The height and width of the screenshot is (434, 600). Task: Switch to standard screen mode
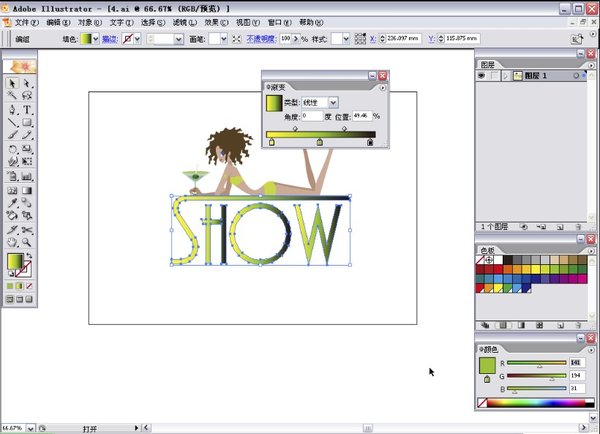(x=10, y=299)
